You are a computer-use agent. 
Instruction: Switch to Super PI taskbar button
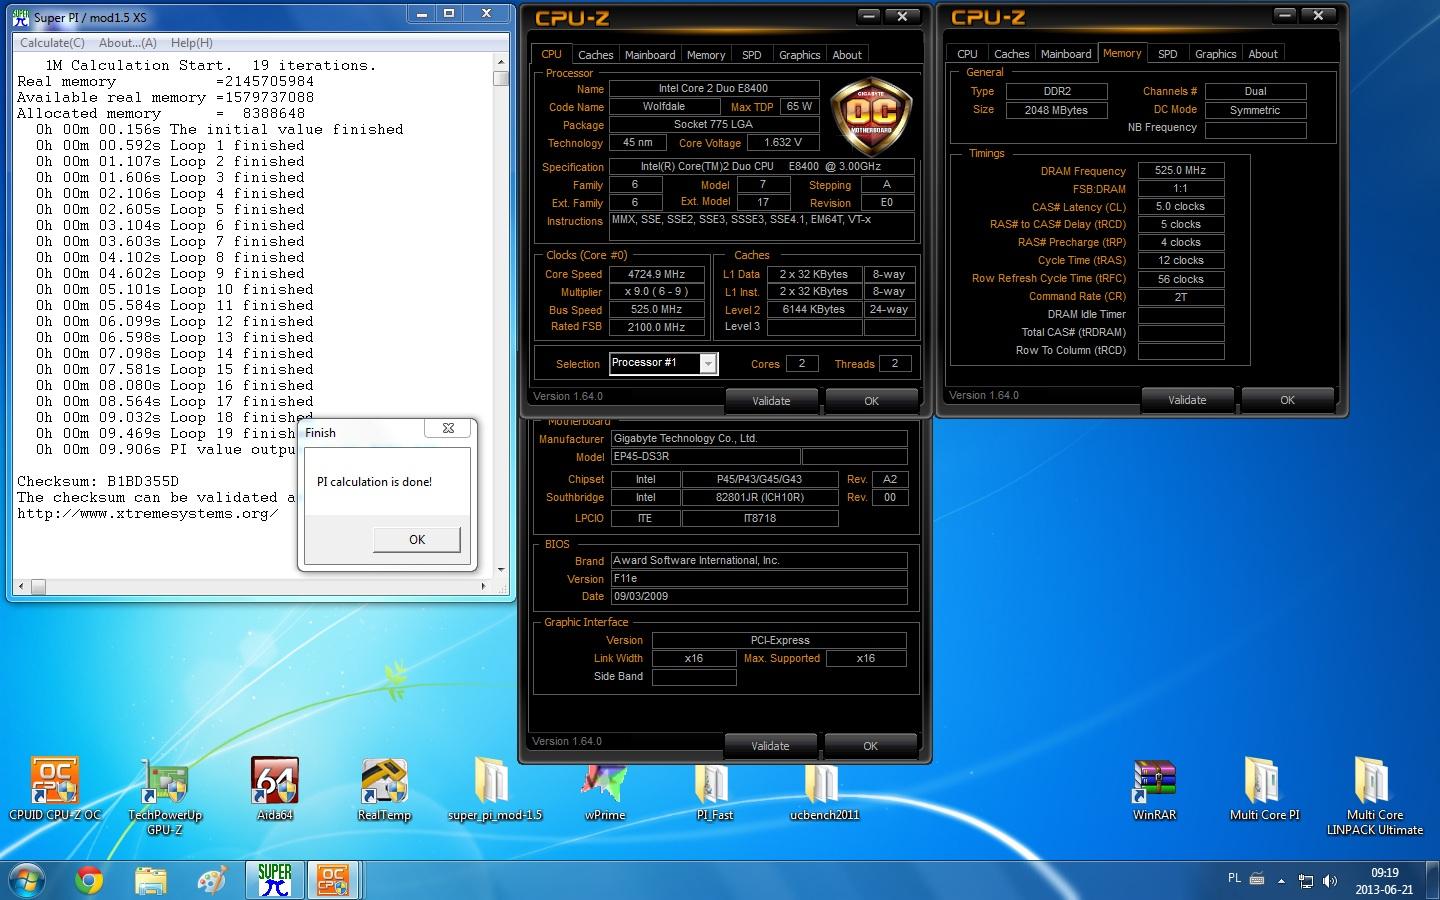point(274,880)
